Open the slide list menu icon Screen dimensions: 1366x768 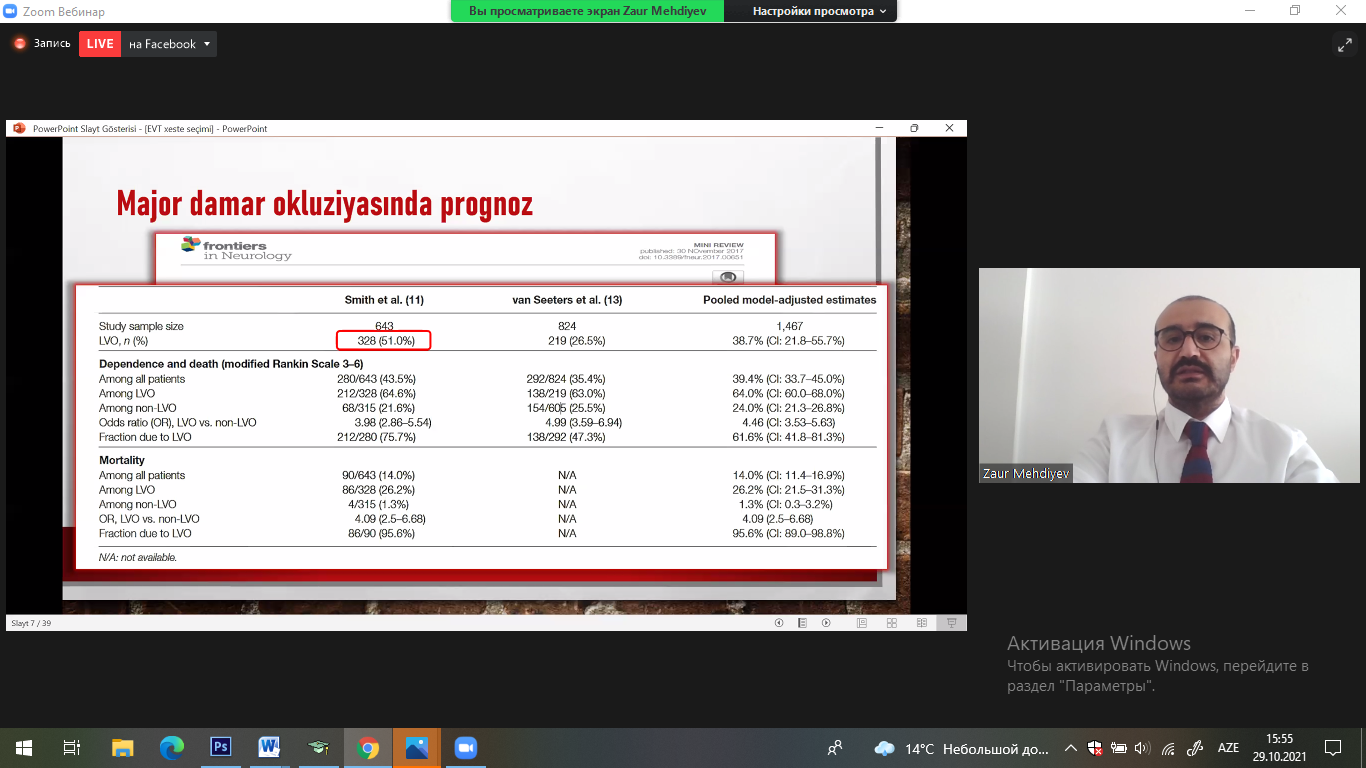point(802,623)
